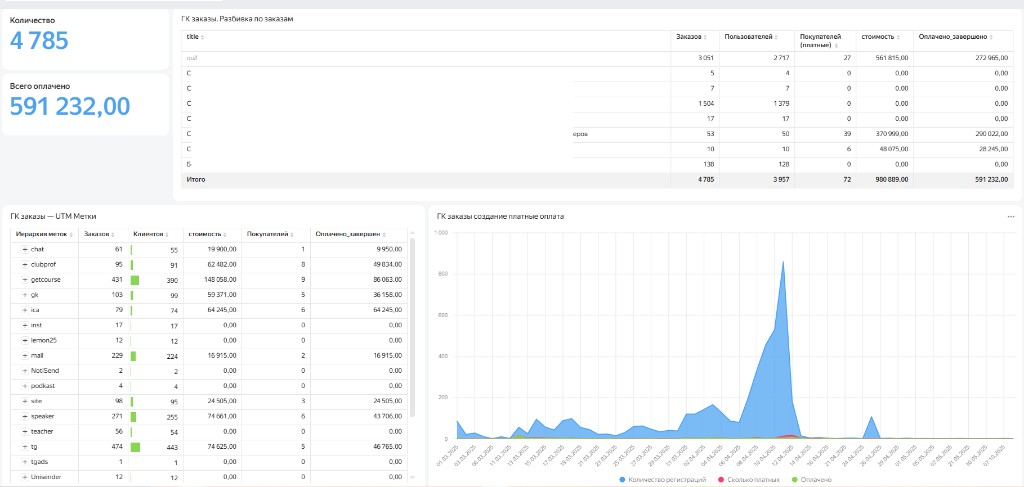Toggle Оплачено legend series in chart

(812, 480)
